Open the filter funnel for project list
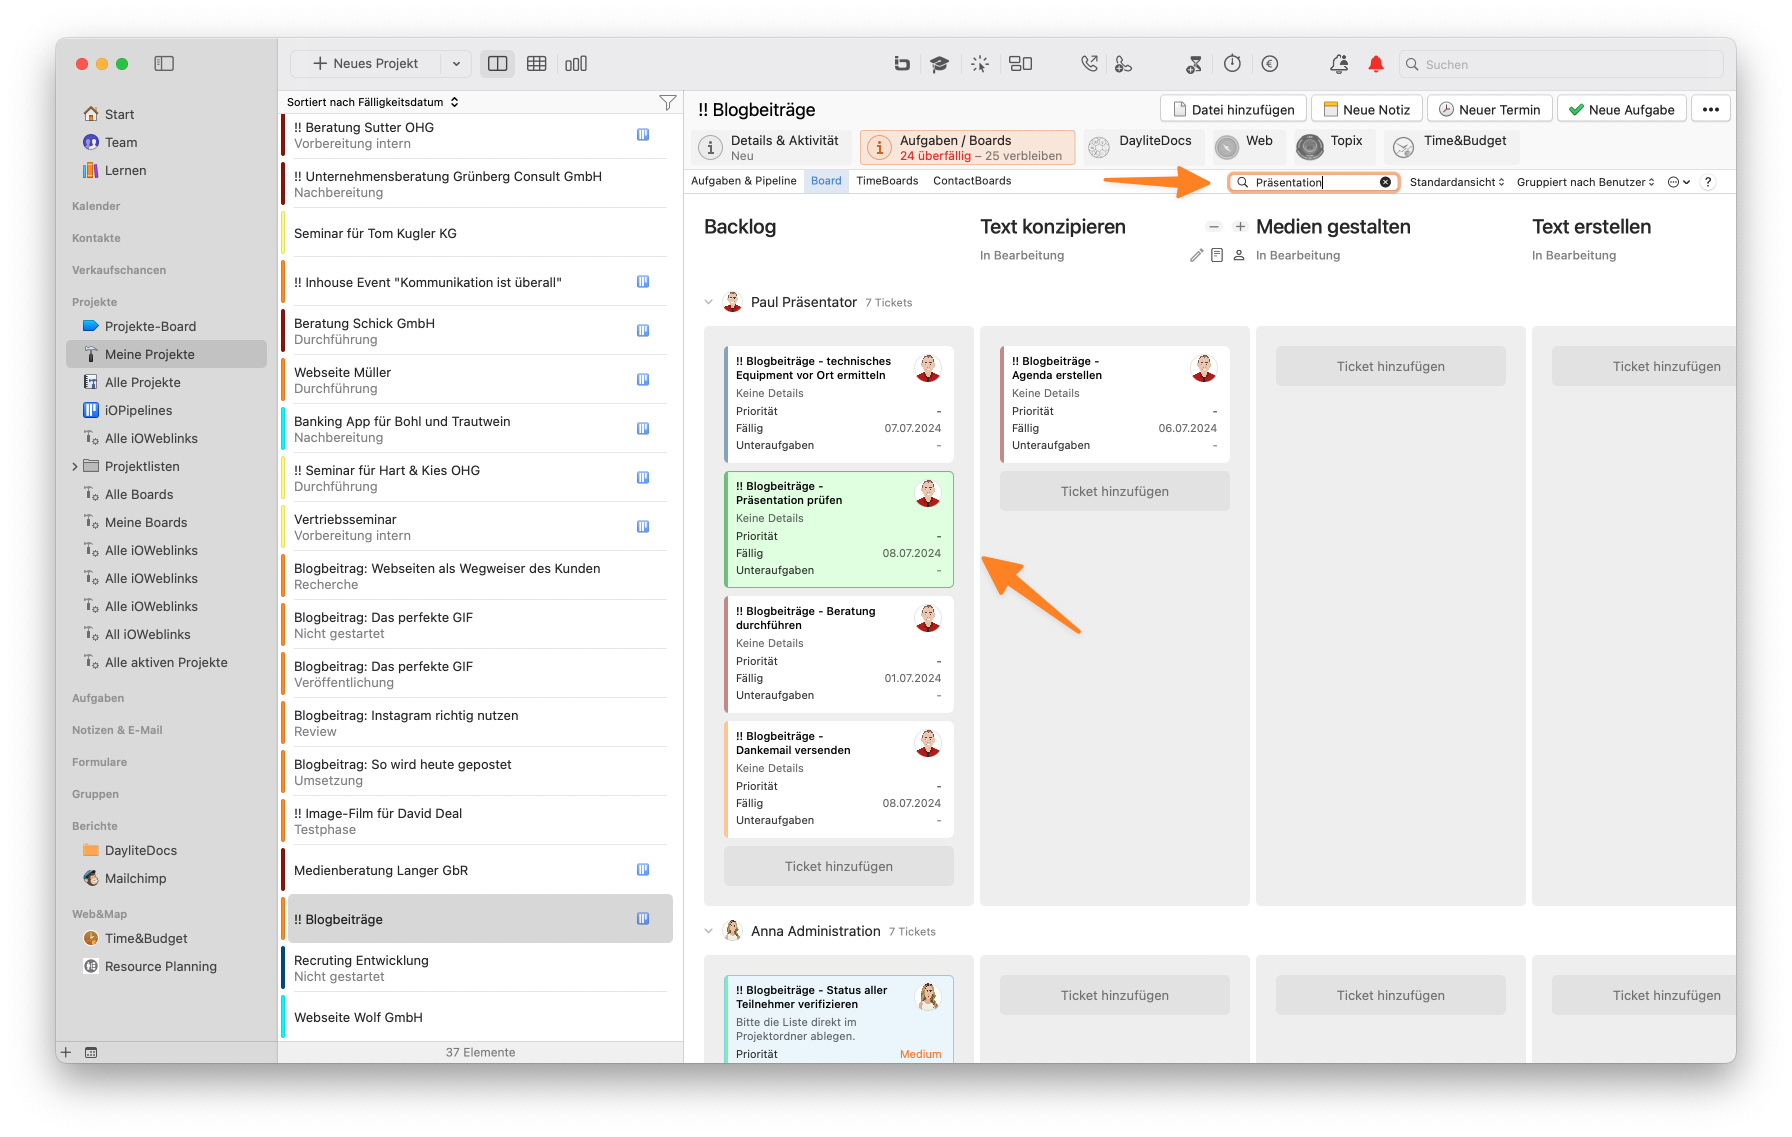 [668, 102]
